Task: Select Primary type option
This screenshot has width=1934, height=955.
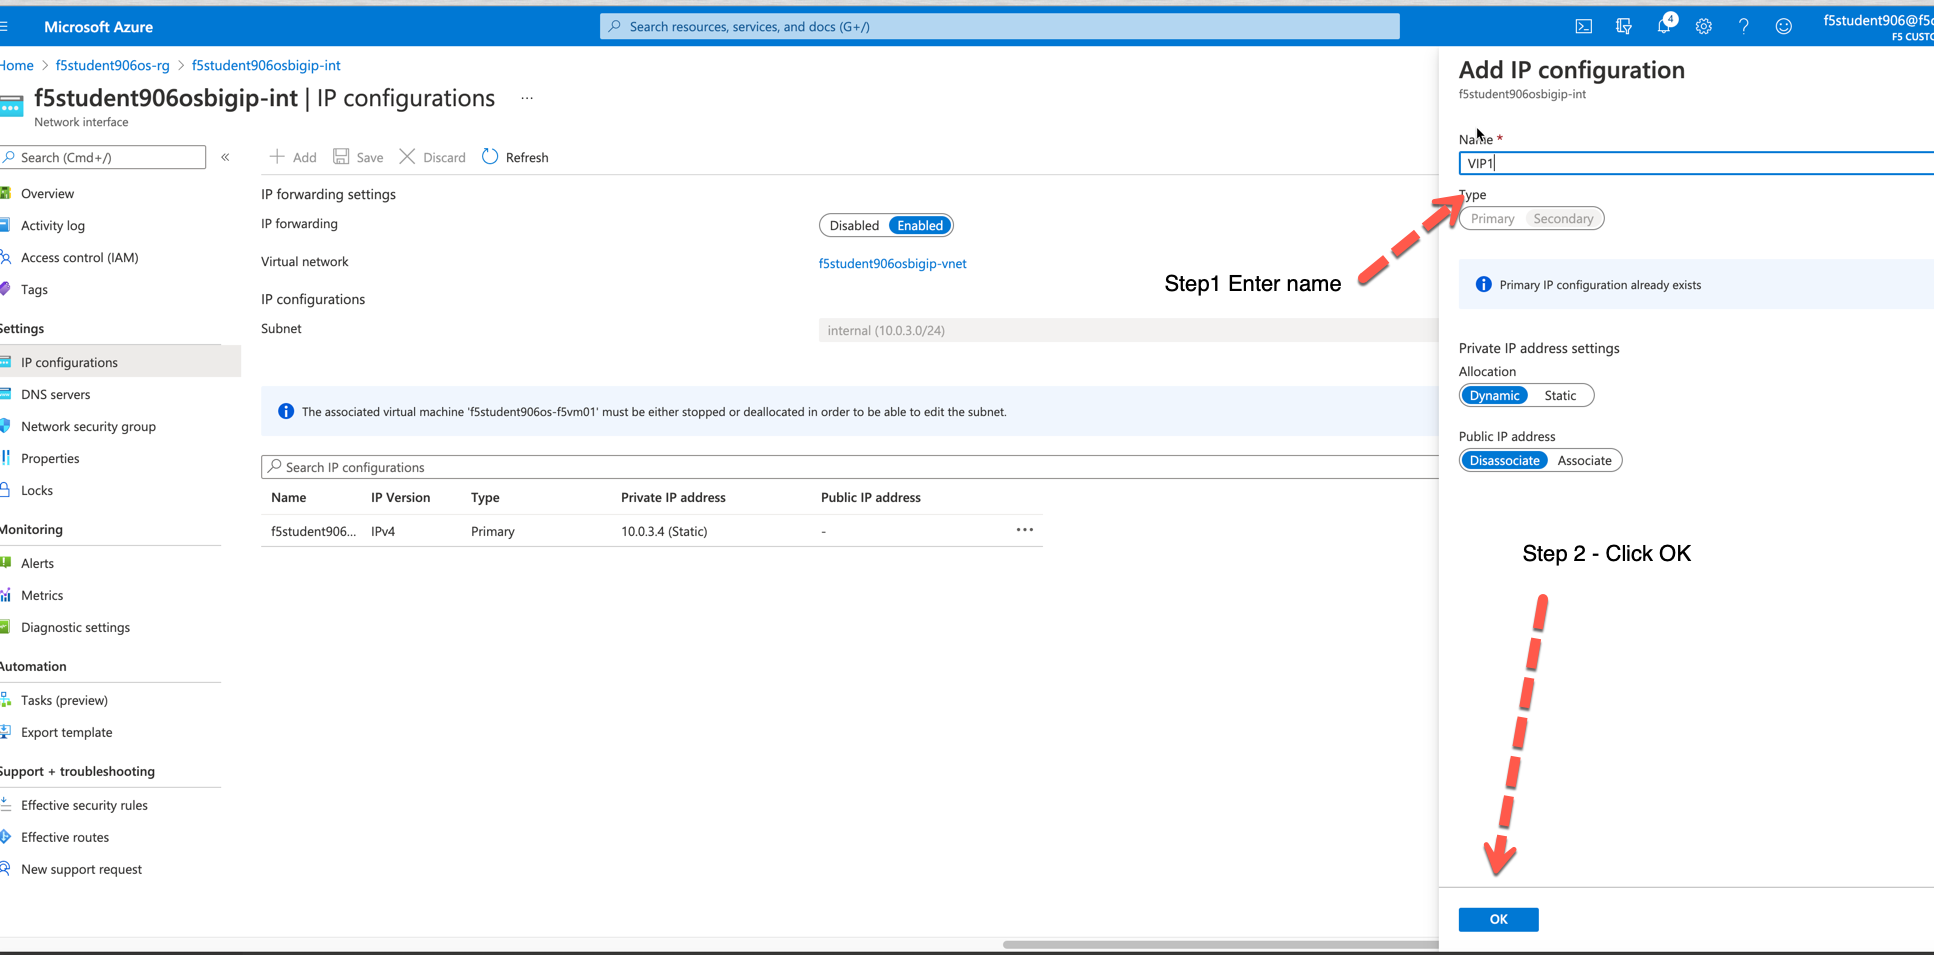Action: 1493,219
